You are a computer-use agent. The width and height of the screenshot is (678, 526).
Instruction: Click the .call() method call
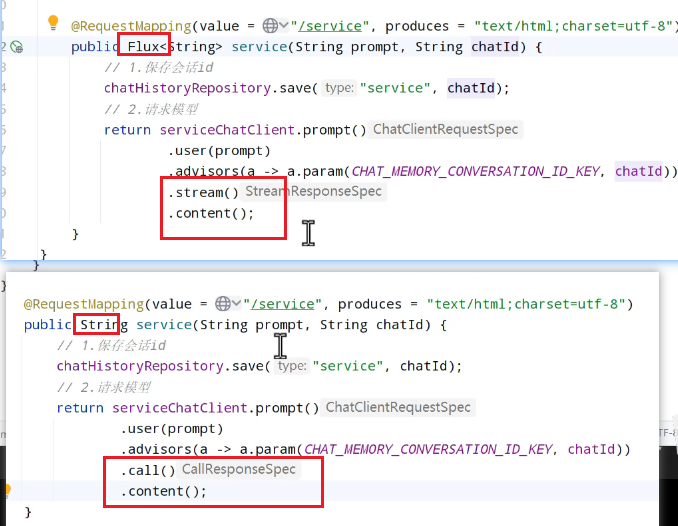click(148, 470)
